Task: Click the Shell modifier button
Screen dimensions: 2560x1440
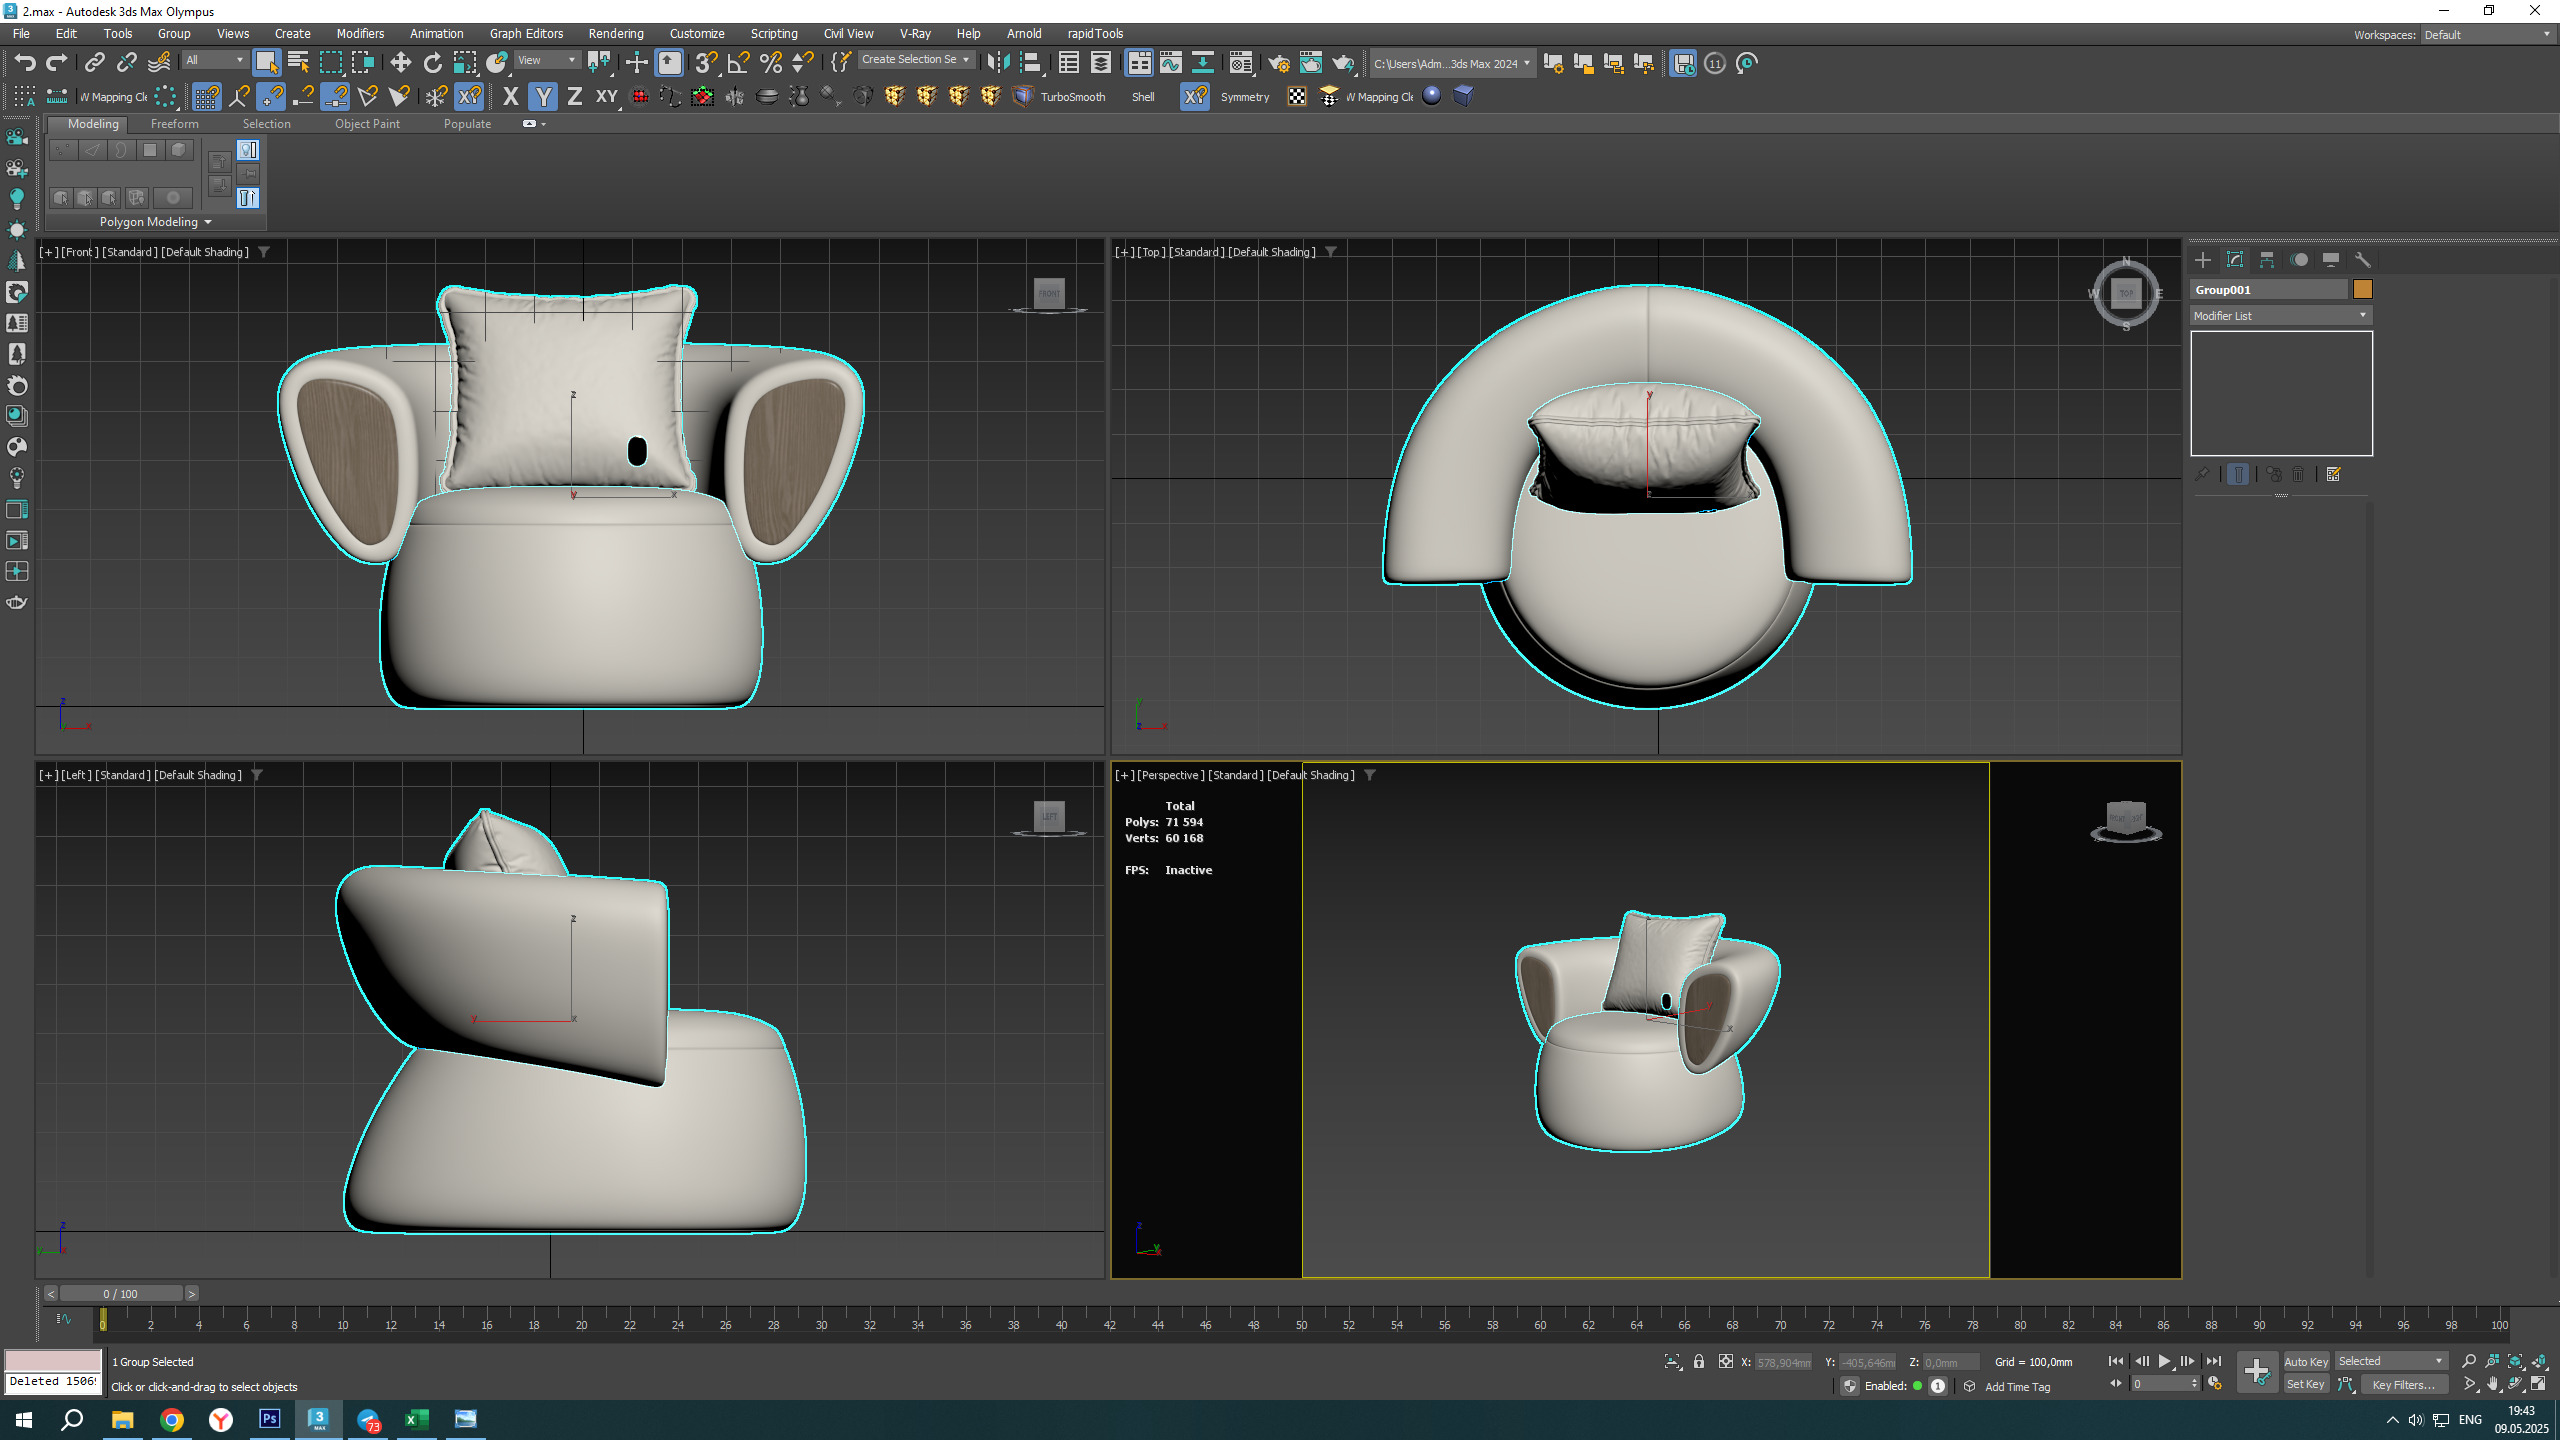Action: (1143, 97)
